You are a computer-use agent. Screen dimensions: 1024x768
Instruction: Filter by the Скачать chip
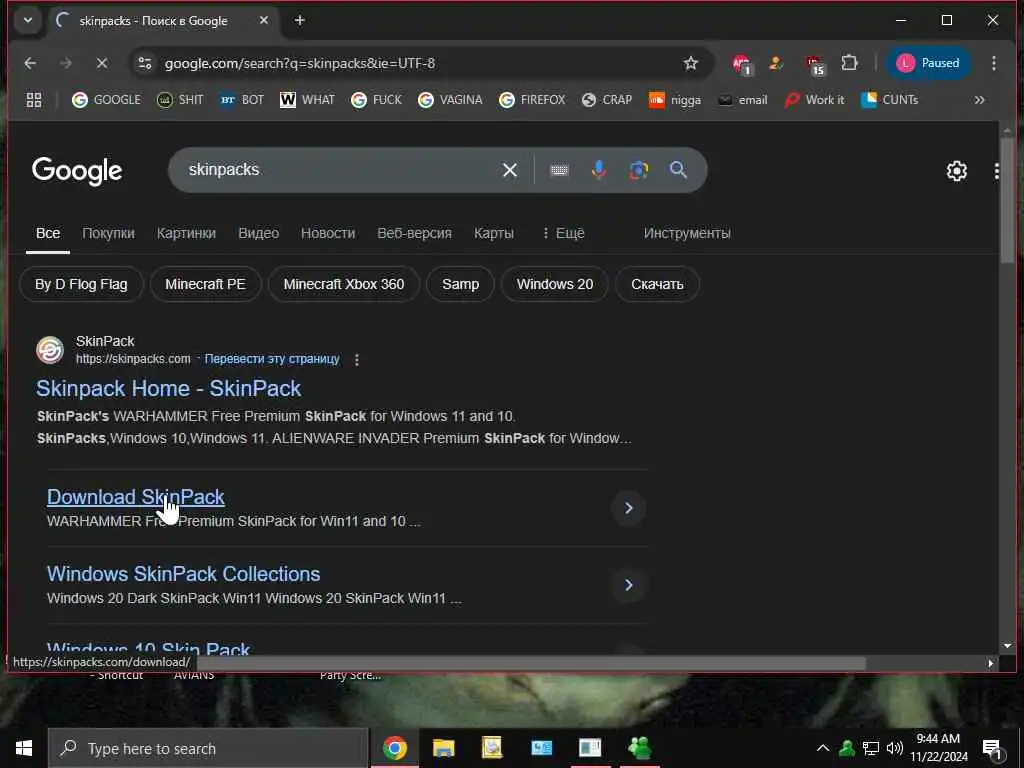(657, 284)
